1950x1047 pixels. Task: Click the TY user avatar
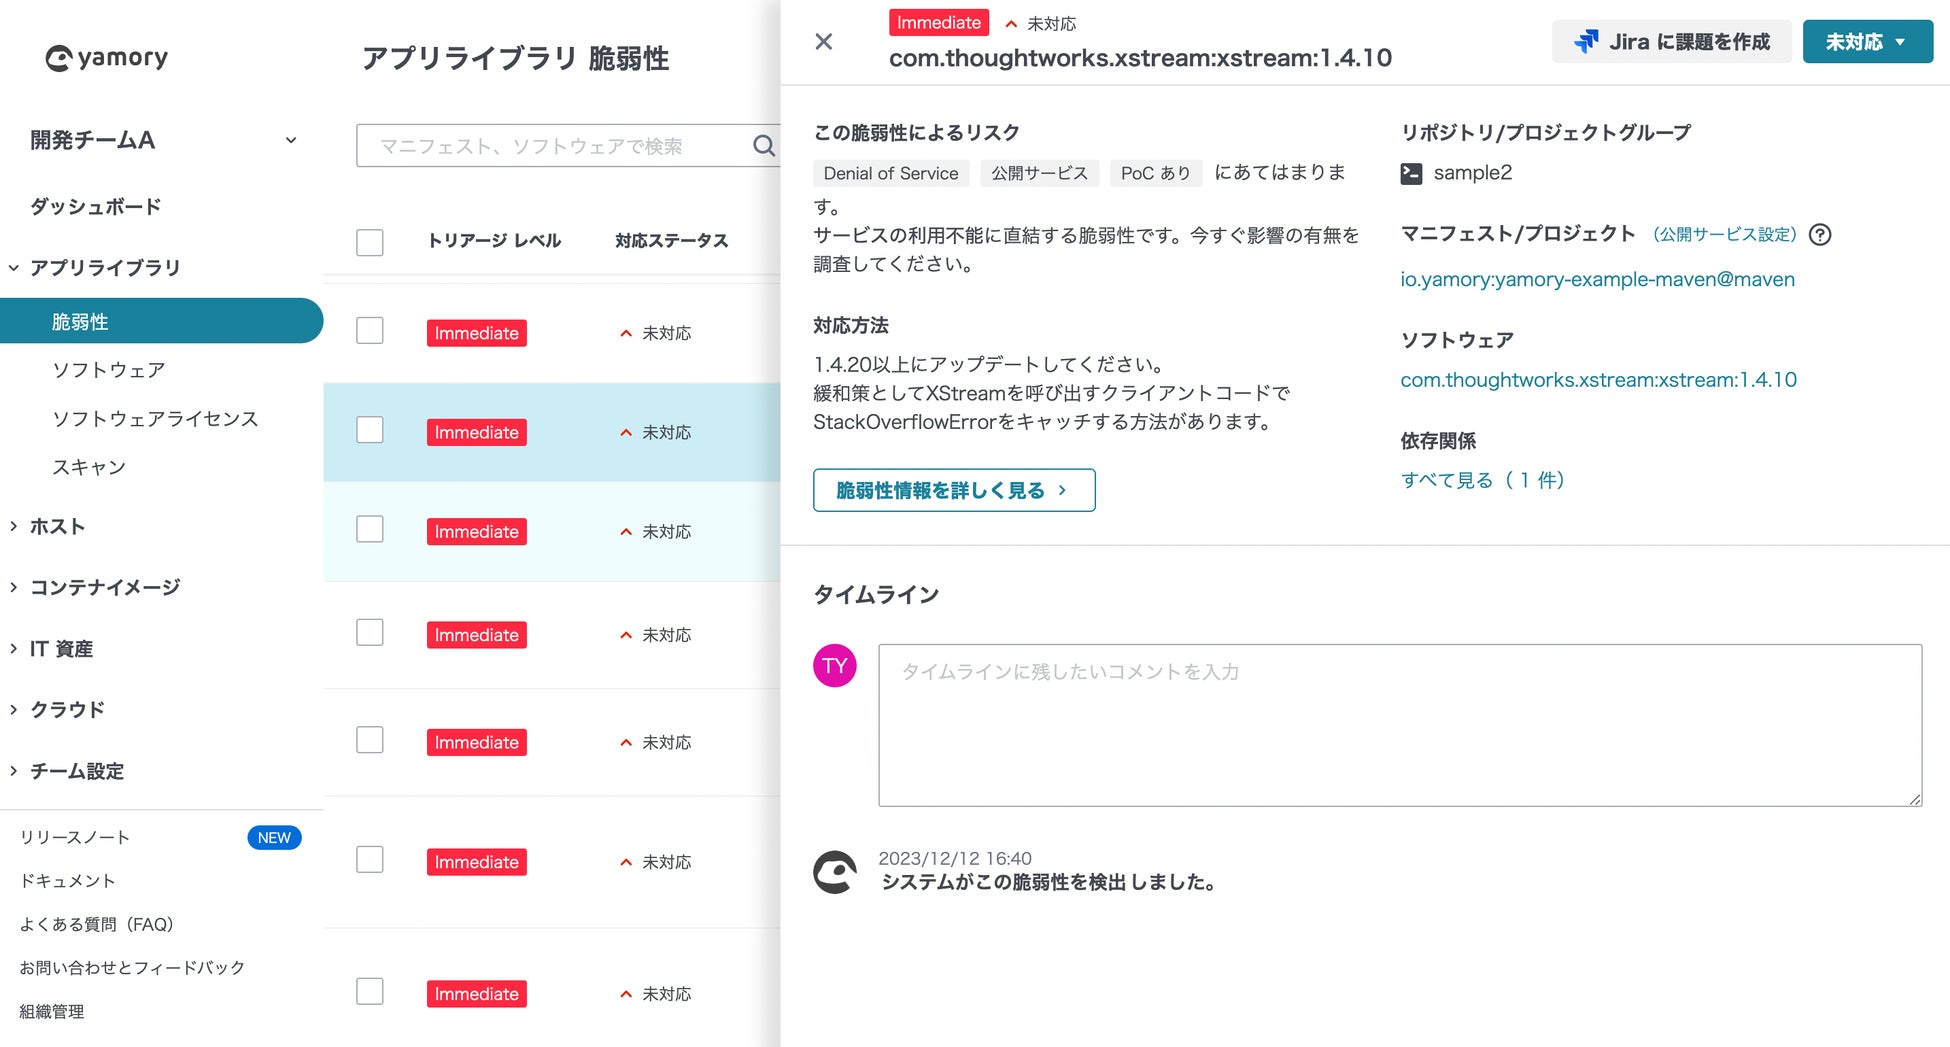[x=835, y=666]
